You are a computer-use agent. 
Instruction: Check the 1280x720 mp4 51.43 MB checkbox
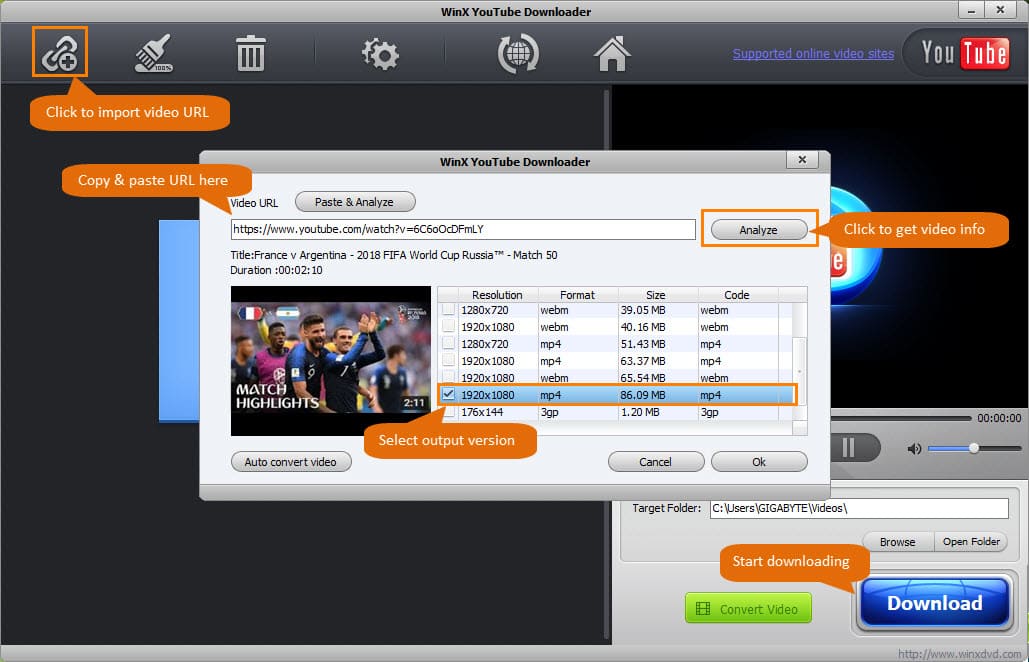(x=449, y=343)
